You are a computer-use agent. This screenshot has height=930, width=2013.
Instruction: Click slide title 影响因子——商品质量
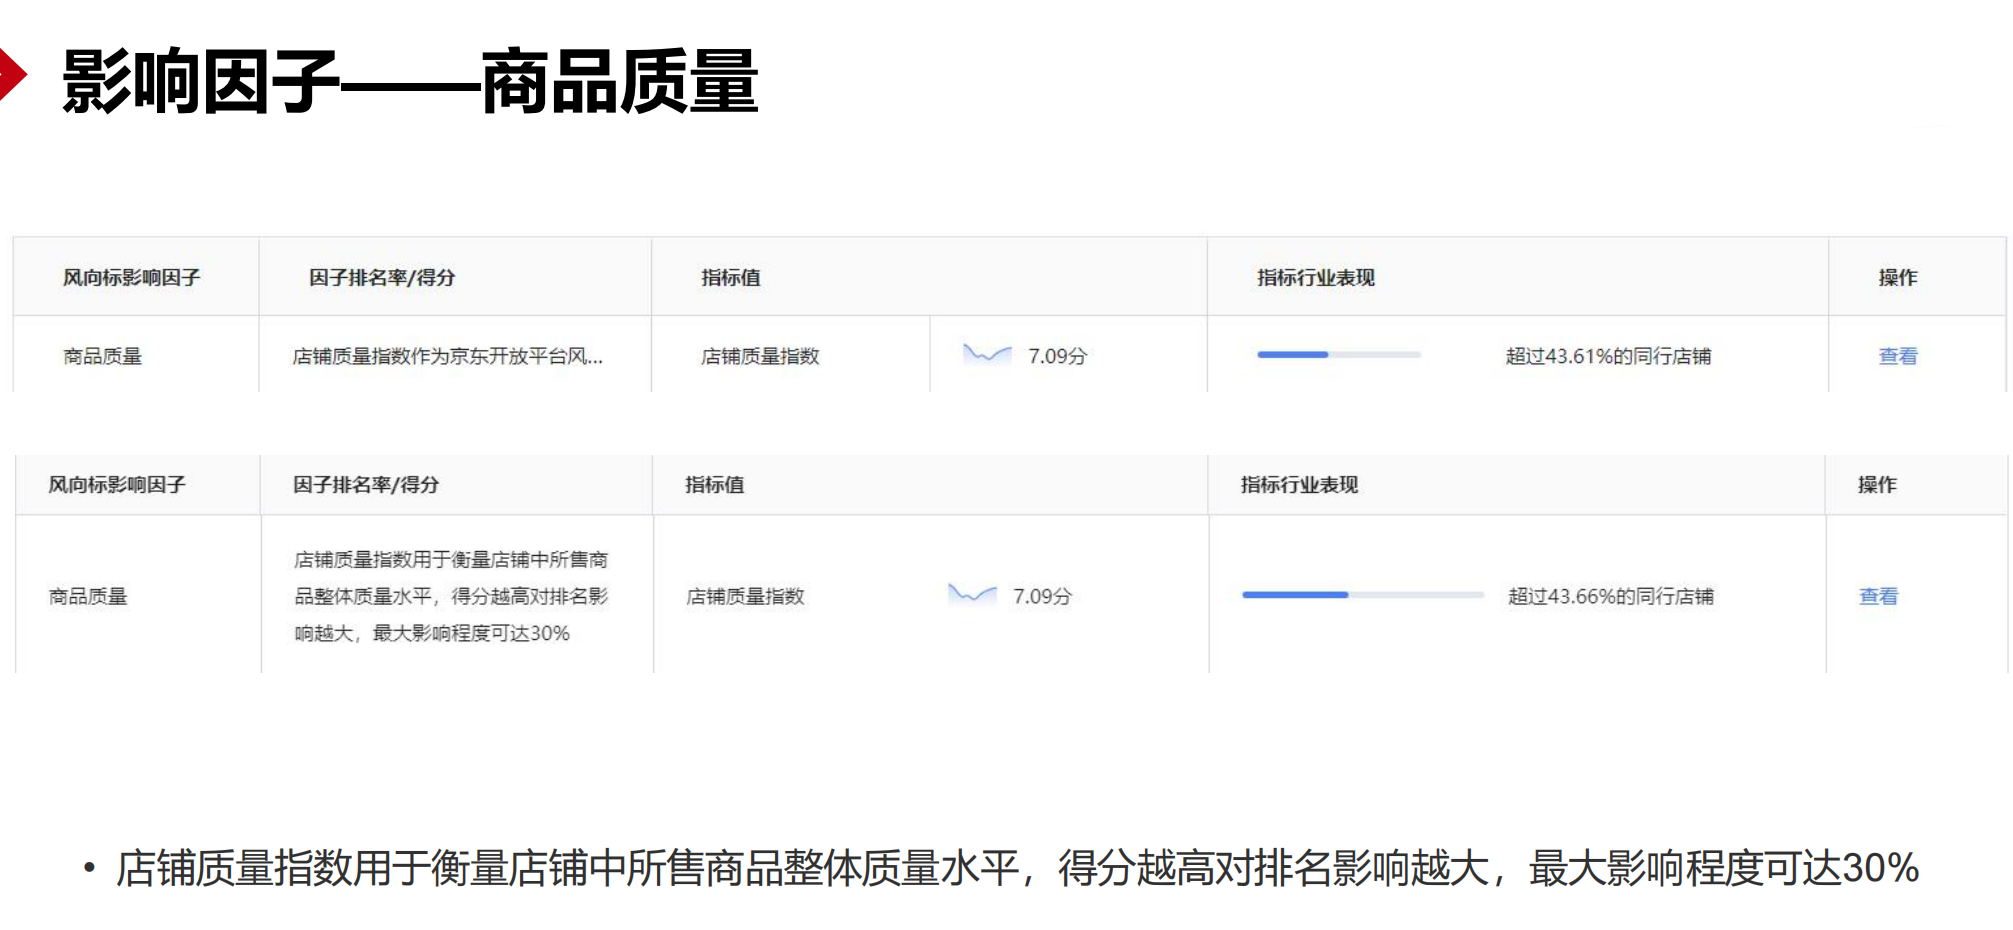pyautogui.click(x=410, y=81)
